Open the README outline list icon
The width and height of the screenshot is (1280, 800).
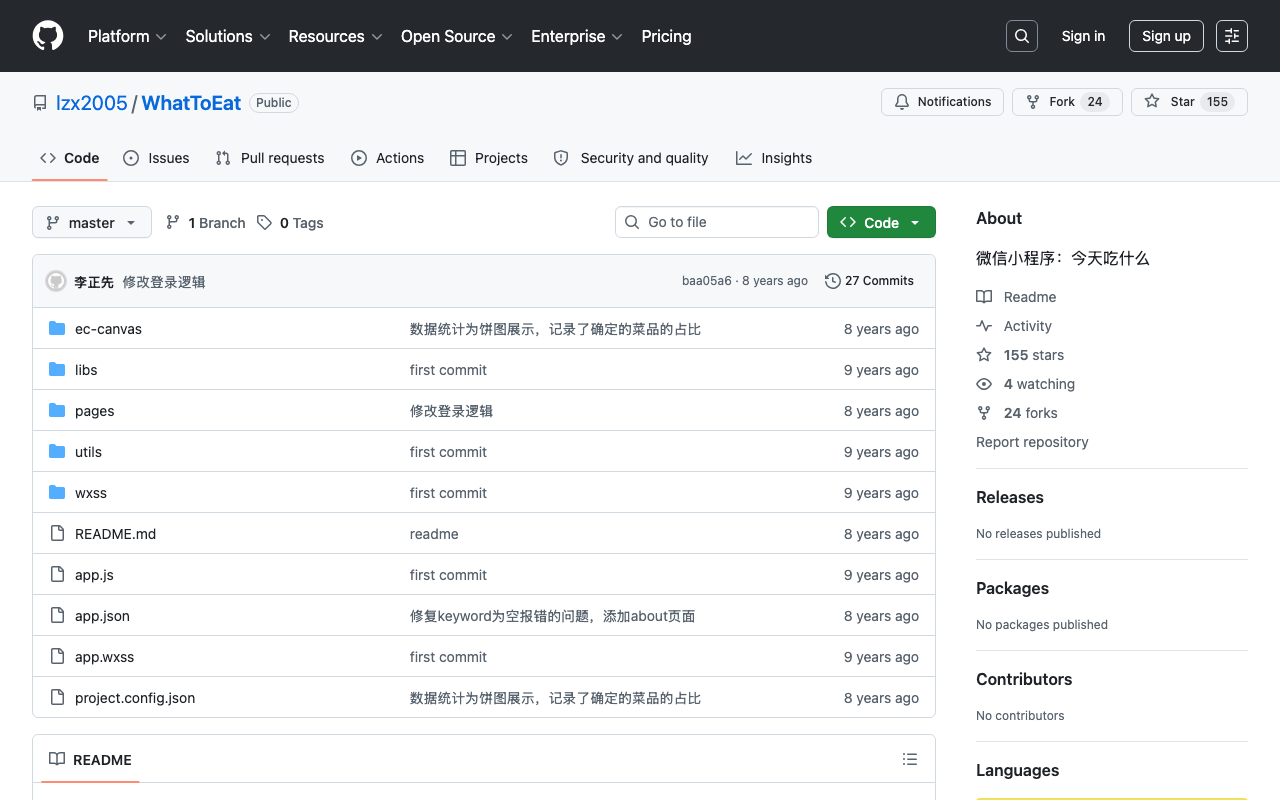pos(910,760)
